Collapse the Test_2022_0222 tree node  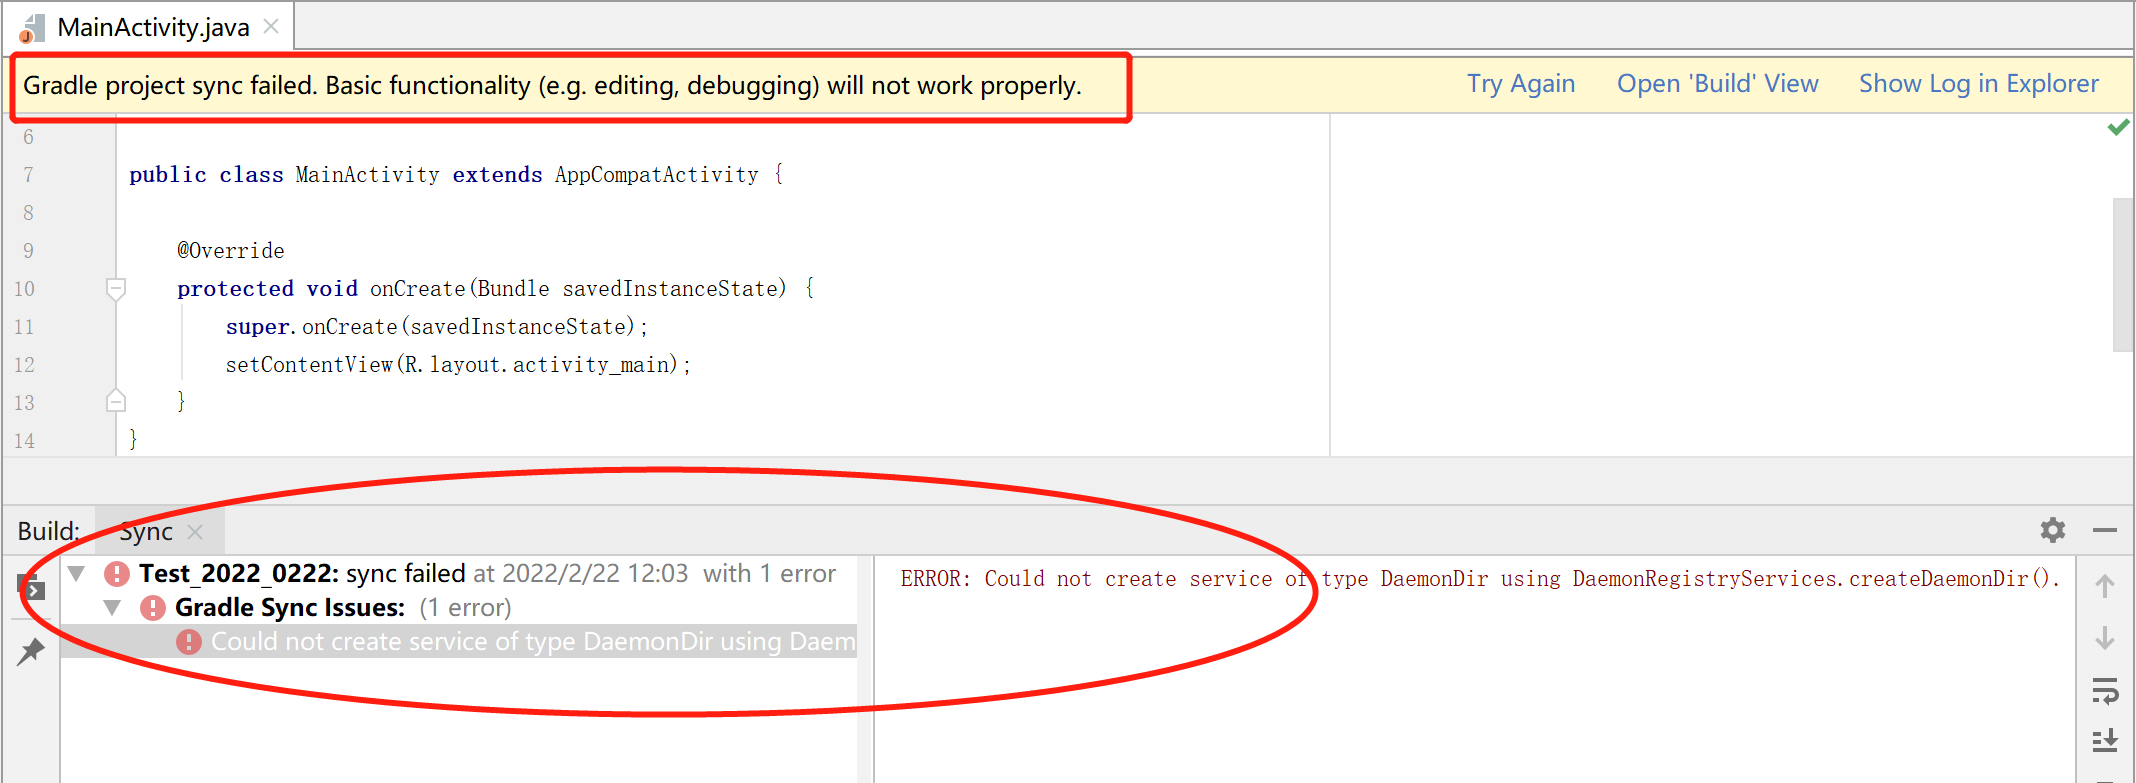click(x=77, y=574)
